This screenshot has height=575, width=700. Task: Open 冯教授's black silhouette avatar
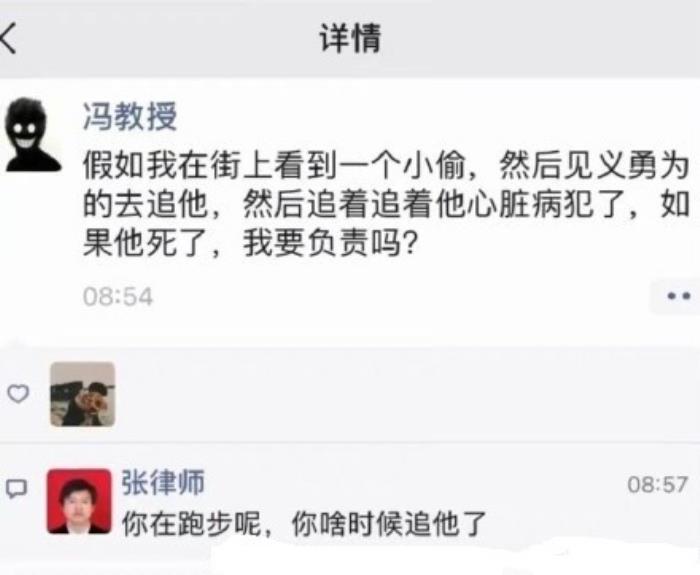(x=32, y=135)
